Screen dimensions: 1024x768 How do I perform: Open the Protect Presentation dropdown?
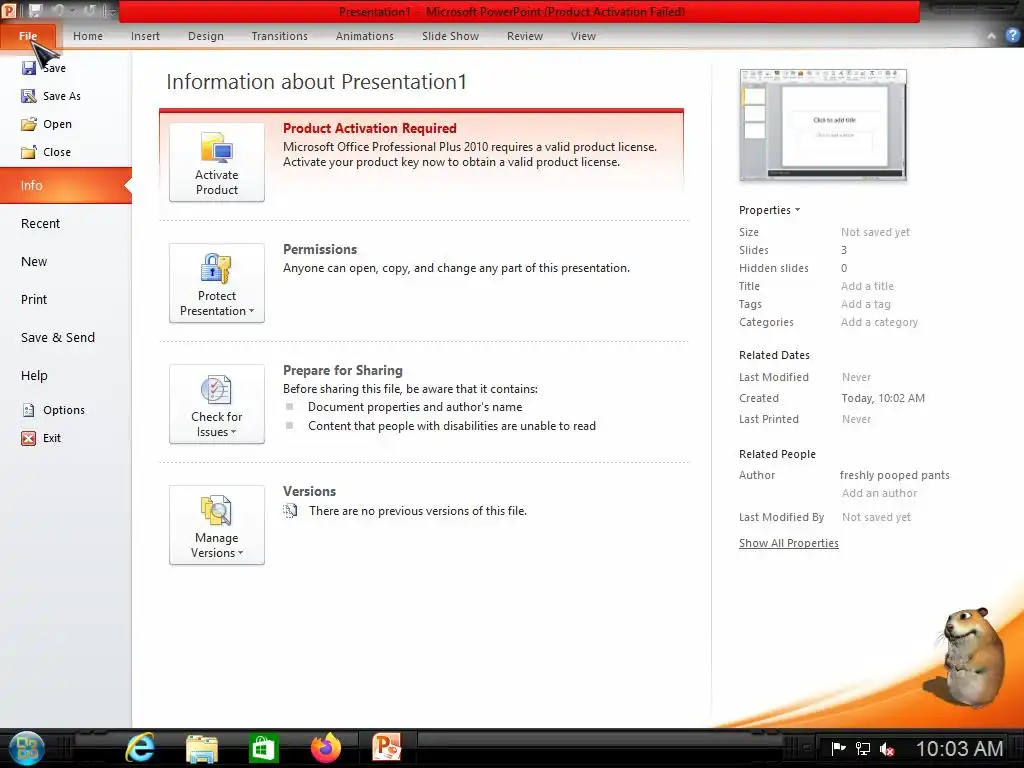(x=217, y=283)
